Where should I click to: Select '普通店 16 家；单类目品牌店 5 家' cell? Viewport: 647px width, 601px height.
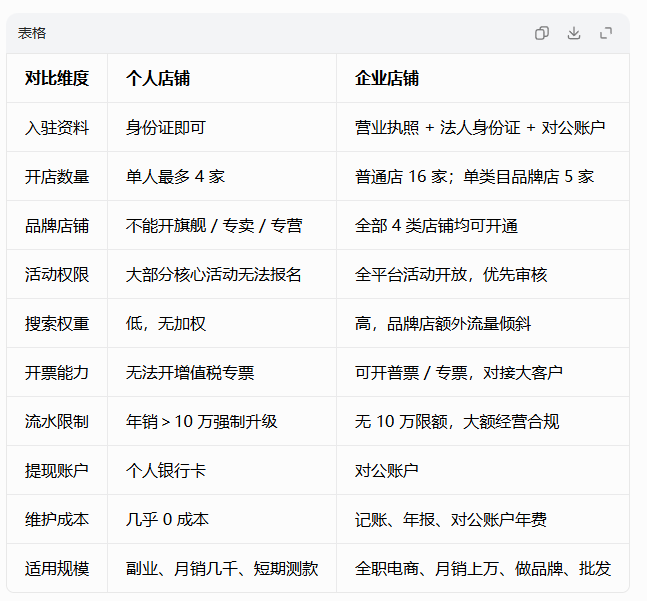pos(475,177)
